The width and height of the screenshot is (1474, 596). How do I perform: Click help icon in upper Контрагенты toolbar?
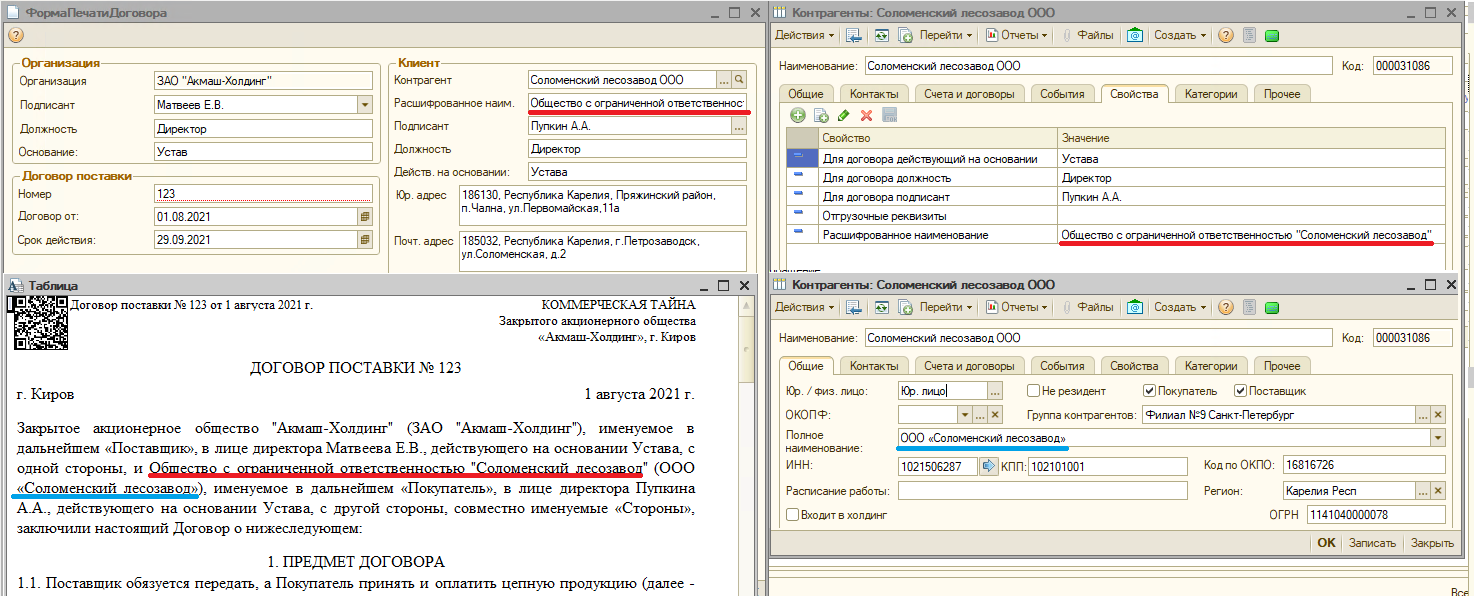1226,35
